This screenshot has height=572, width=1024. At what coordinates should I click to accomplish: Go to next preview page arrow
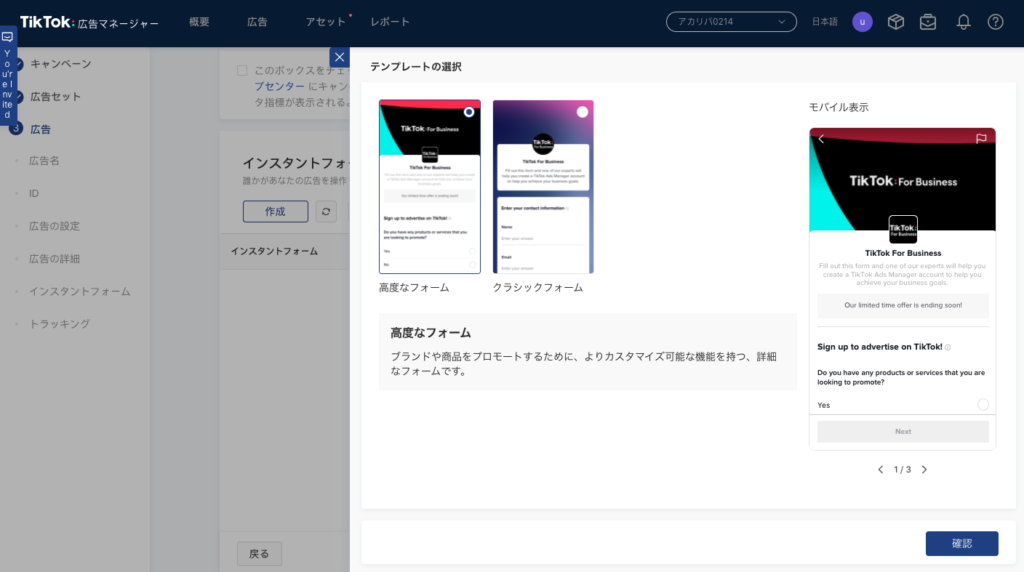924,469
